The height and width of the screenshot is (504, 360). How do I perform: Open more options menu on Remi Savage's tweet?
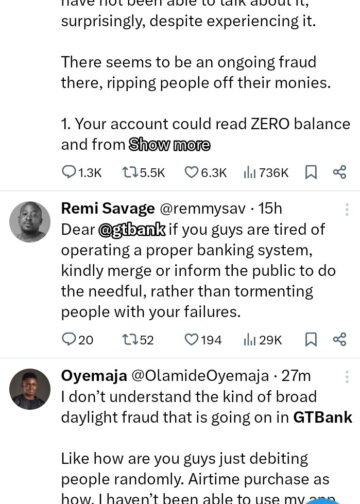[347, 209]
